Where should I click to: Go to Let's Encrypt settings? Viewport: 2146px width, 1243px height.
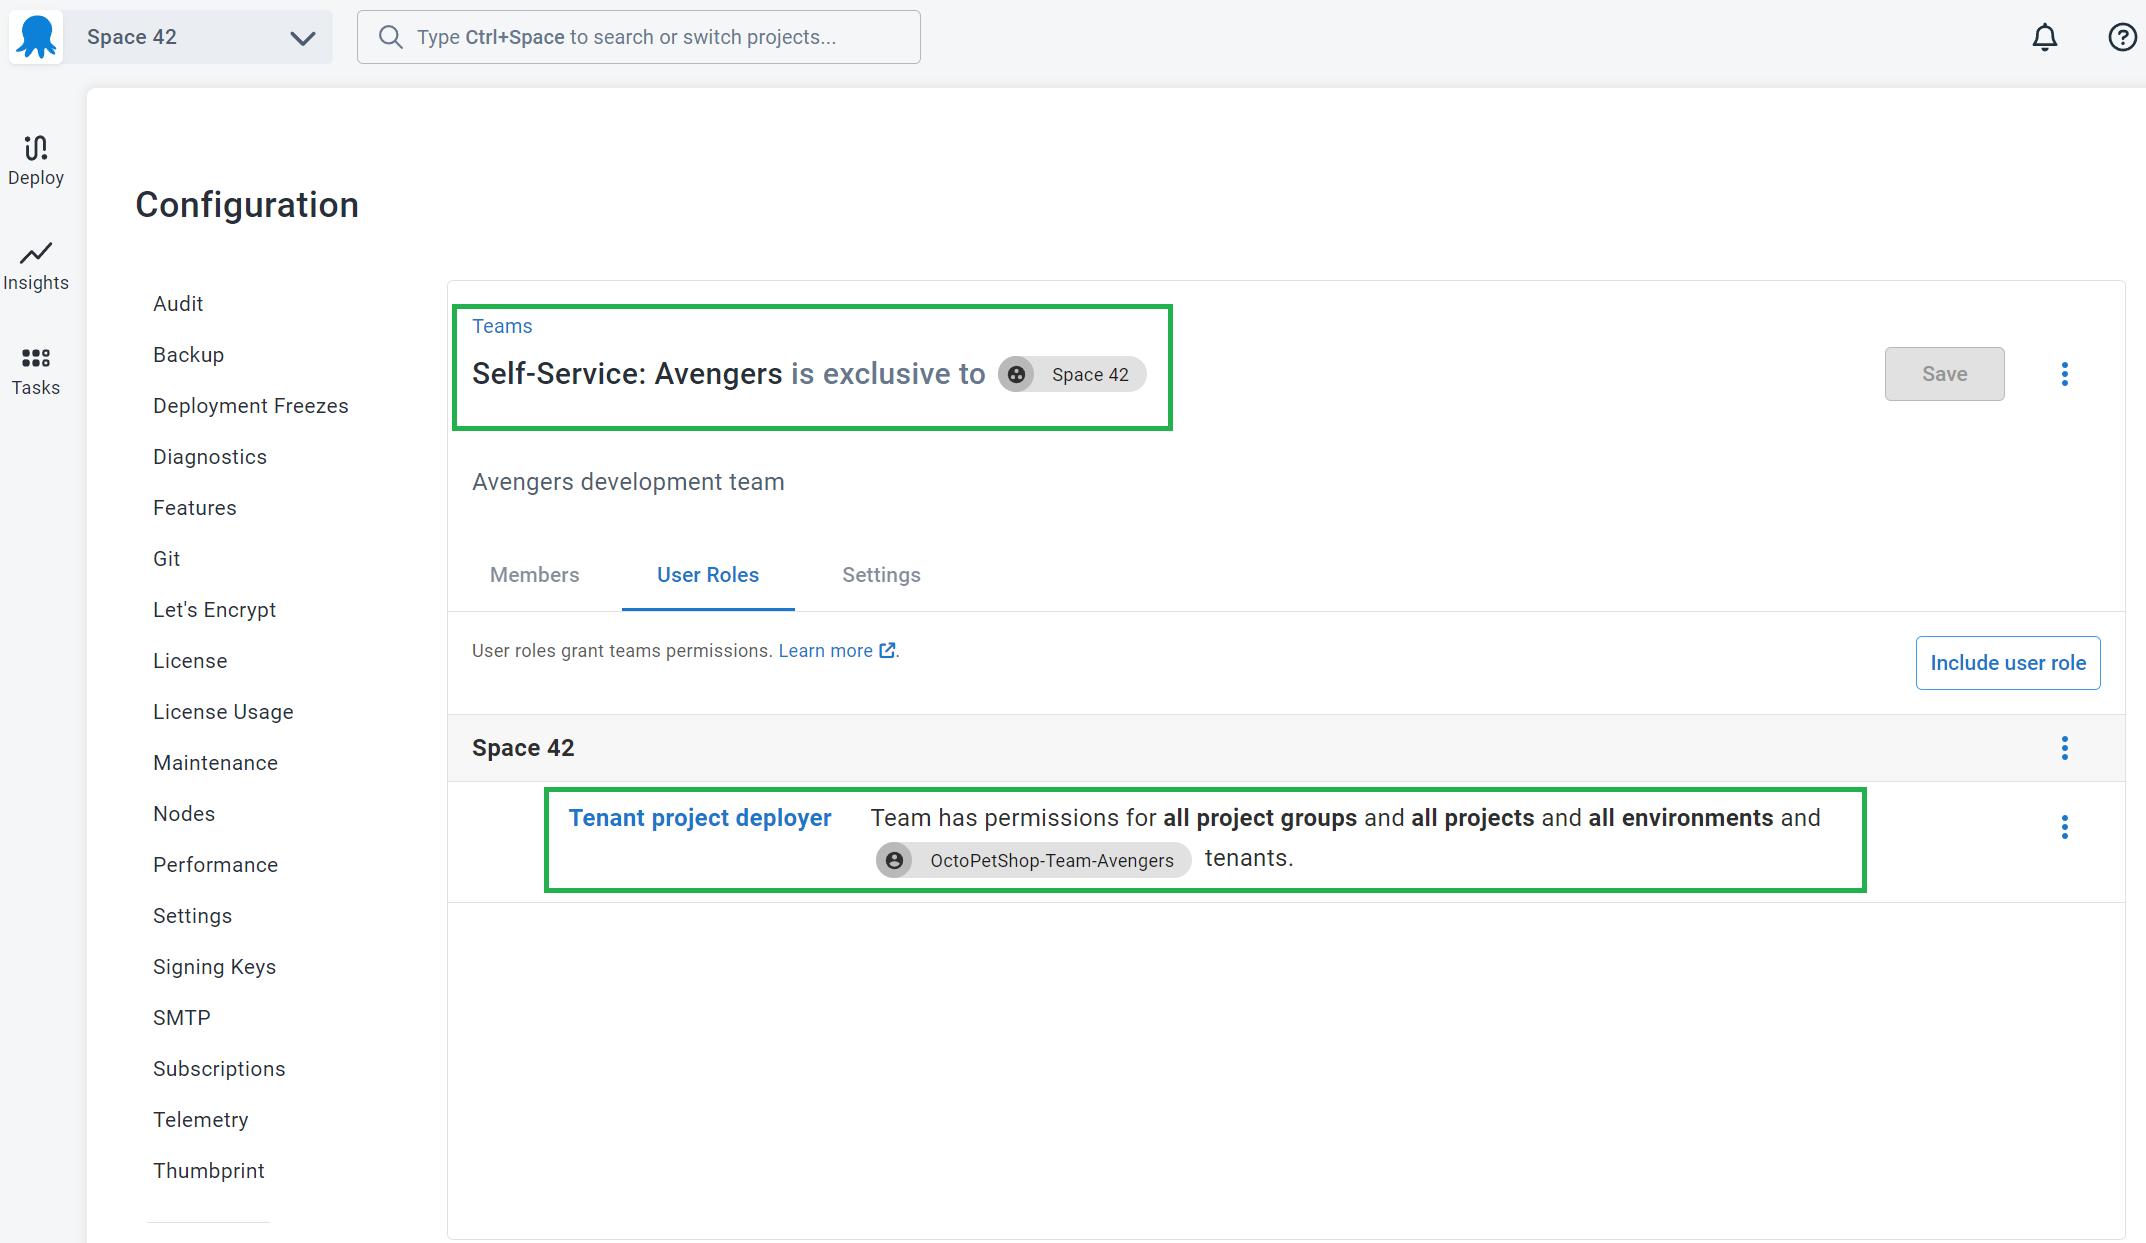click(x=214, y=610)
